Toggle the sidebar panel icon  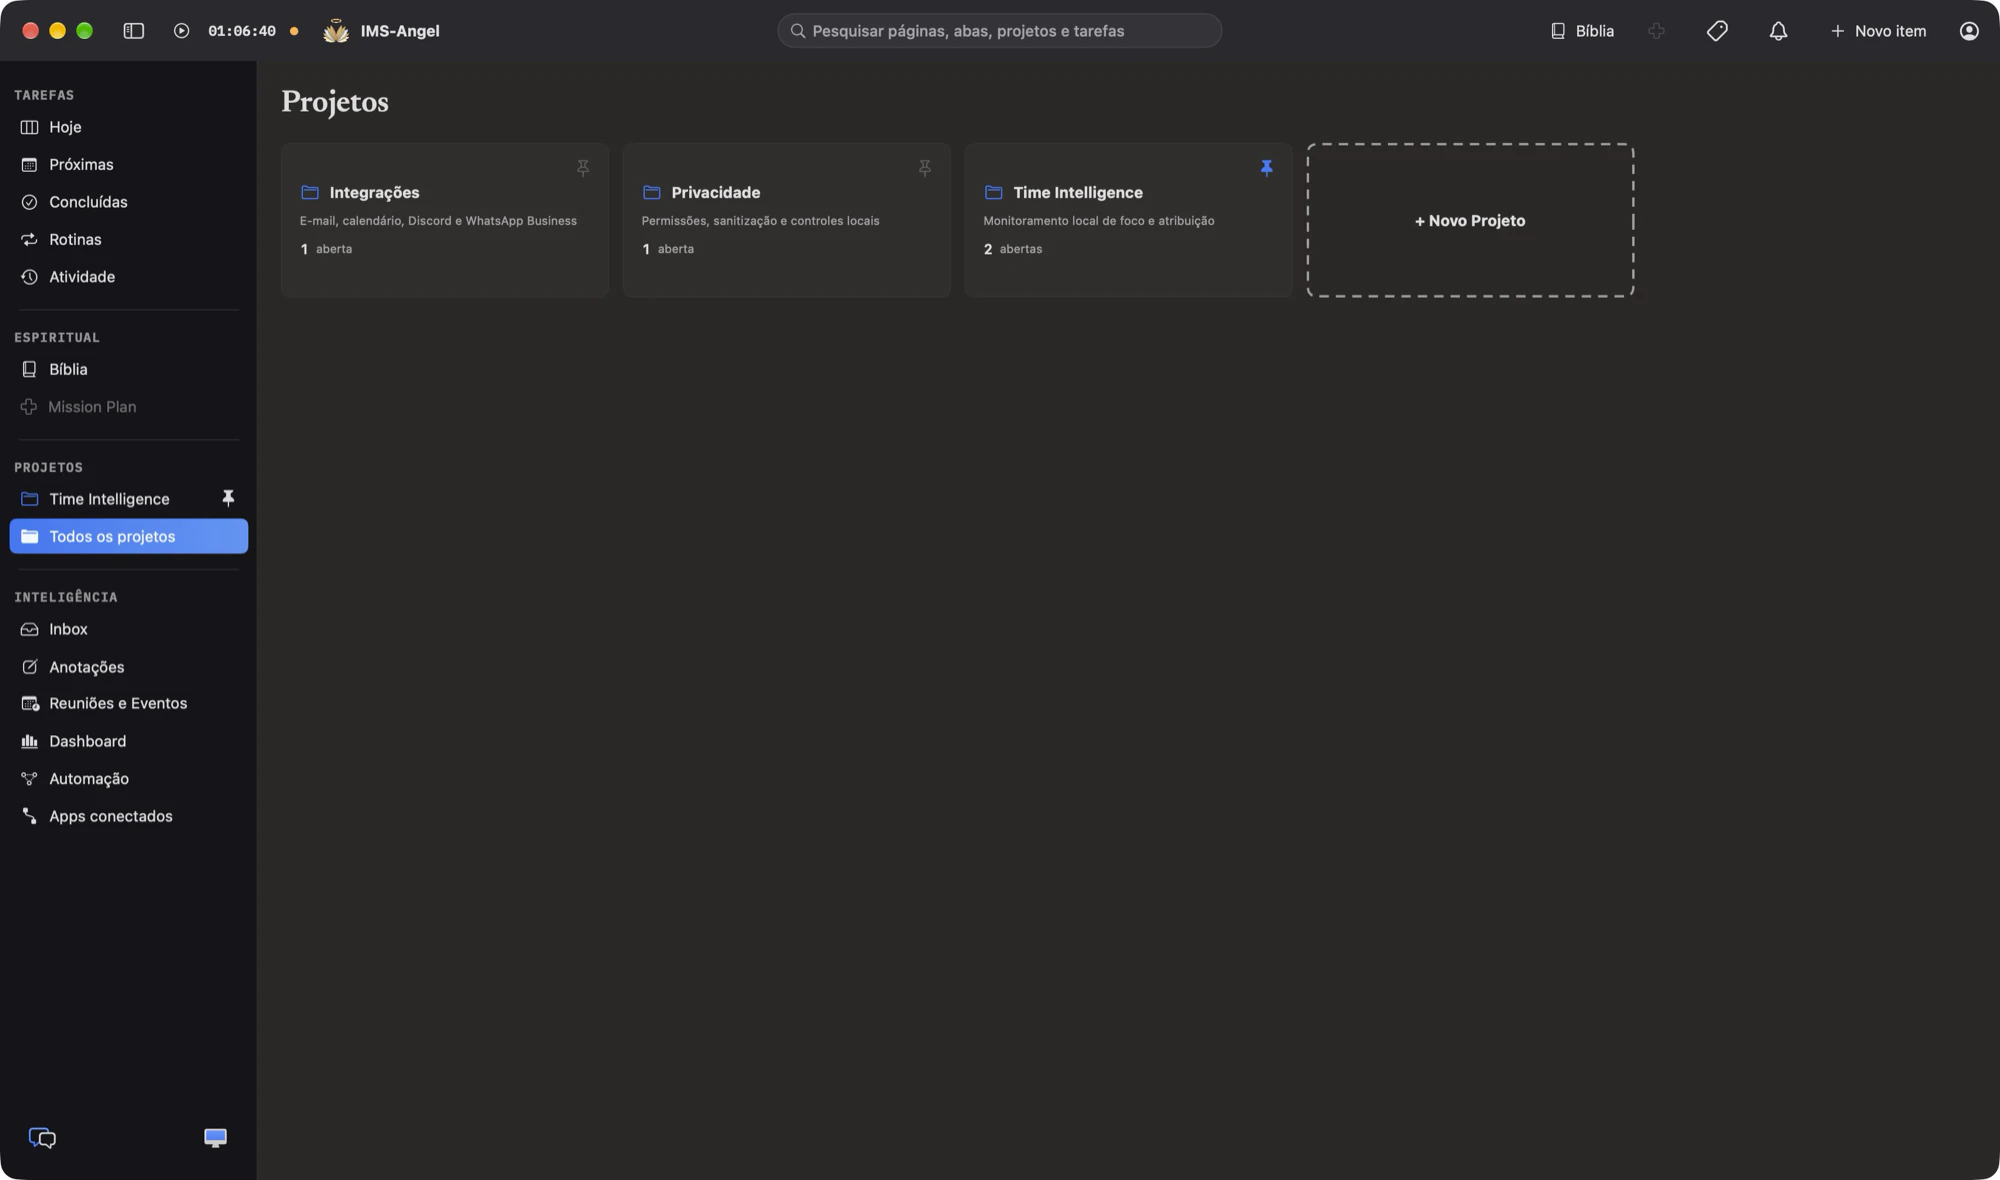pyautogui.click(x=133, y=31)
